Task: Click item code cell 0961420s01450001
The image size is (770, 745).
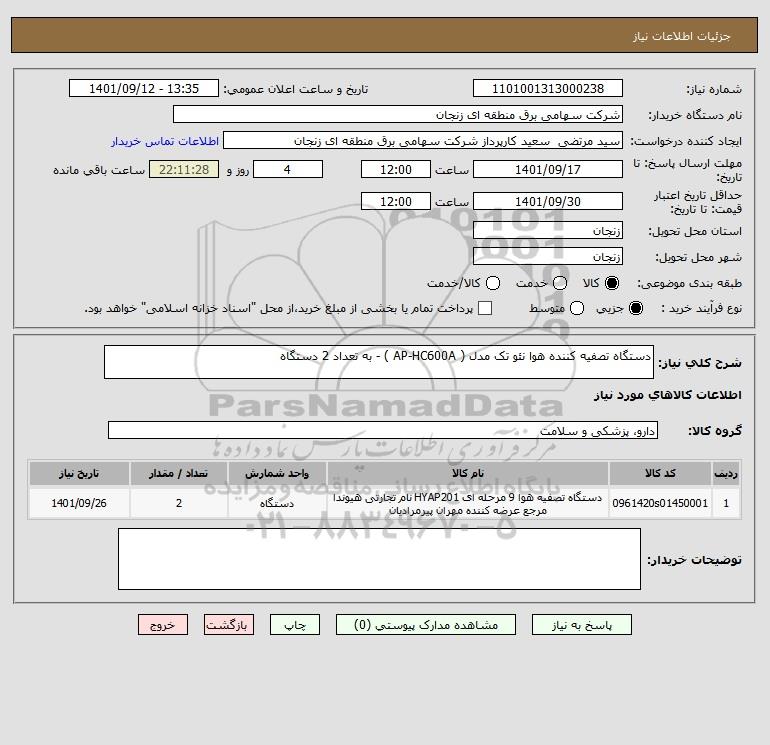Action: [x=660, y=503]
